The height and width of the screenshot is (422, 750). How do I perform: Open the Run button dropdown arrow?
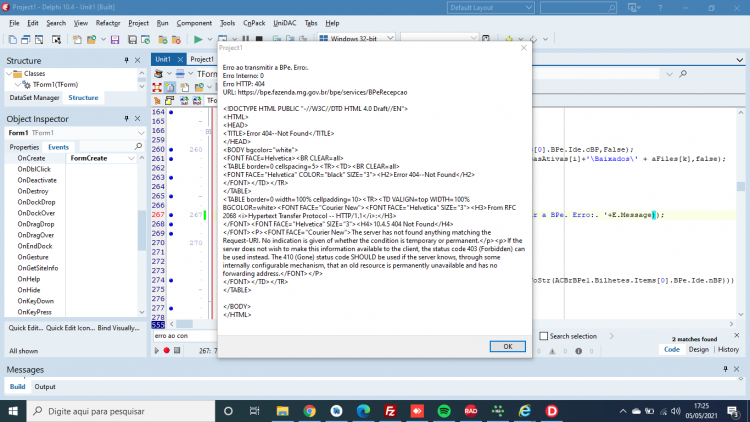coord(210,40)
